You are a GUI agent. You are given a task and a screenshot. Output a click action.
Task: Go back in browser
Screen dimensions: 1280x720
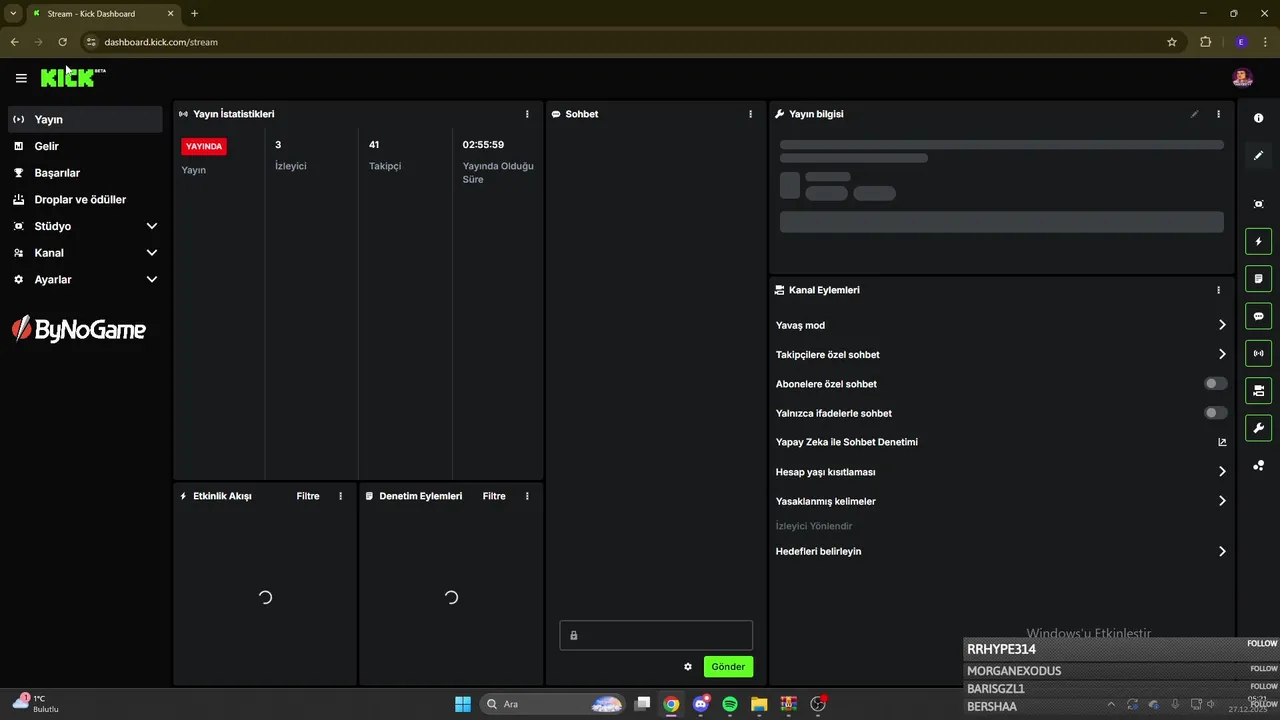(15, 42)
